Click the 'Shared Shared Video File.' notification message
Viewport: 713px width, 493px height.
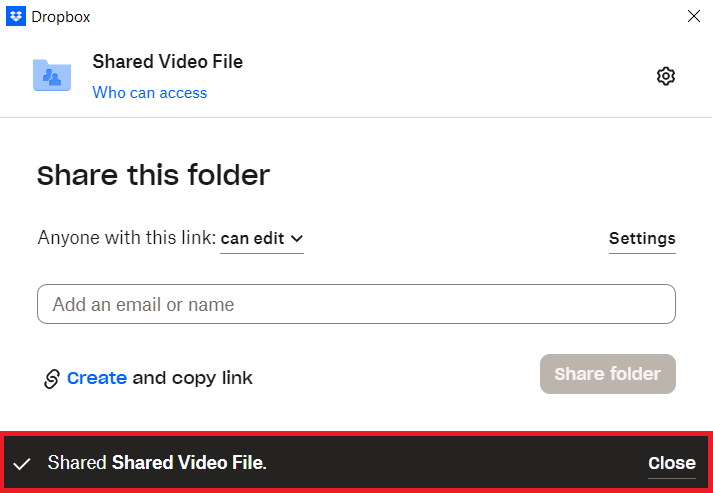coord(157,463)
